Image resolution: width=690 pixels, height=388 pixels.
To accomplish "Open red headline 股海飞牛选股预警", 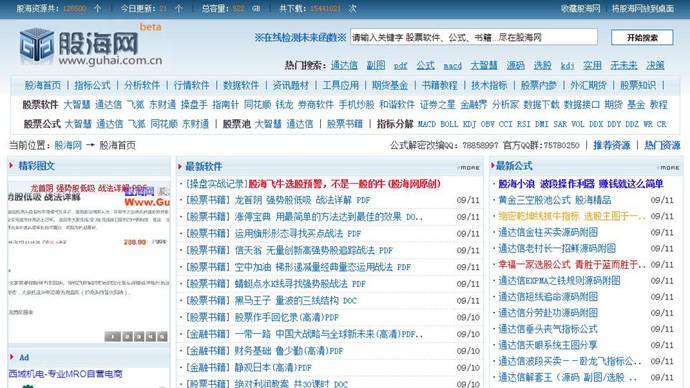I will point(345,184).
